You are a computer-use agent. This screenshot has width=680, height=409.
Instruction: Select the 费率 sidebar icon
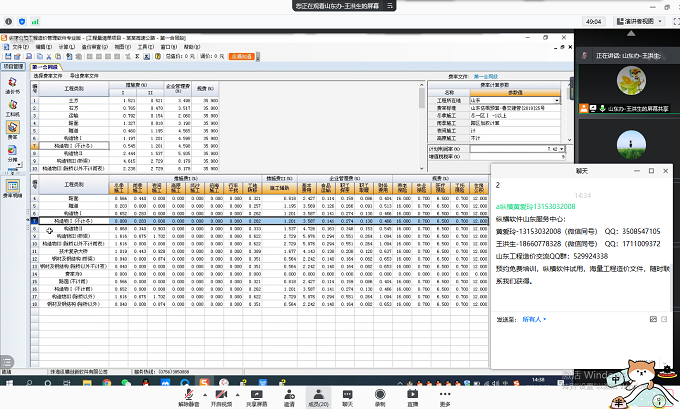12,130
